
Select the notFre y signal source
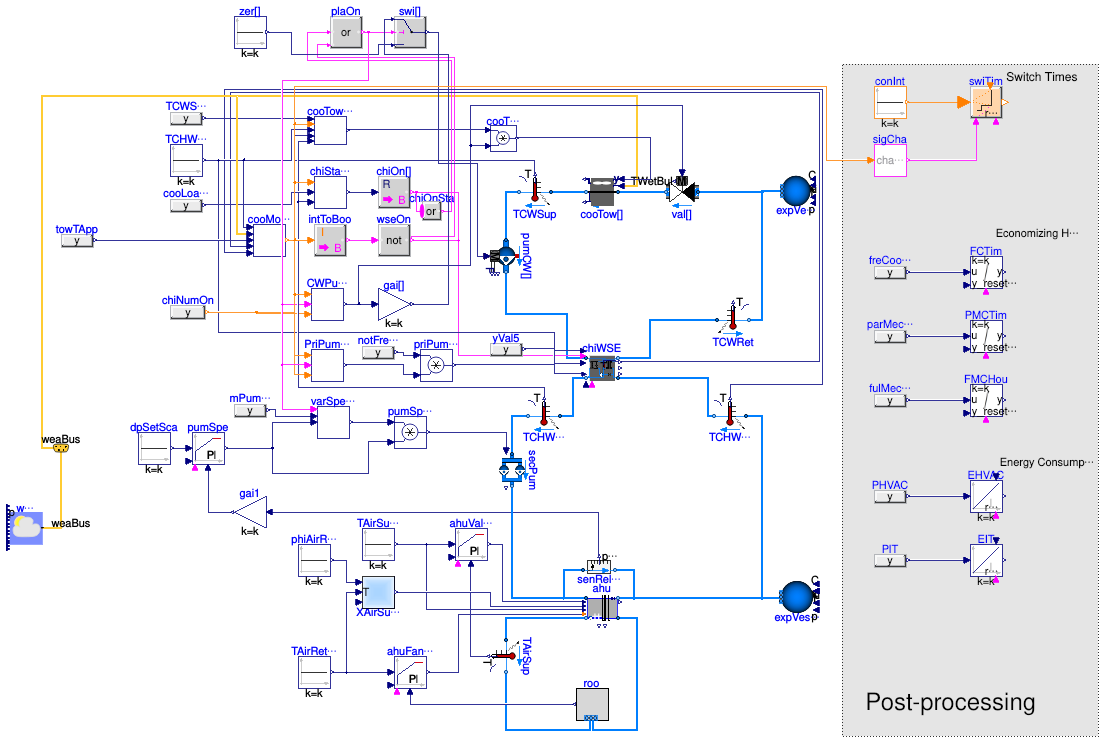click(378, 352)
